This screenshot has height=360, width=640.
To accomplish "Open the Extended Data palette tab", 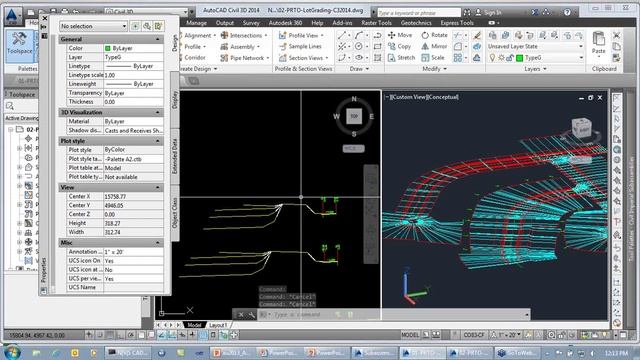I will point(175,156).
